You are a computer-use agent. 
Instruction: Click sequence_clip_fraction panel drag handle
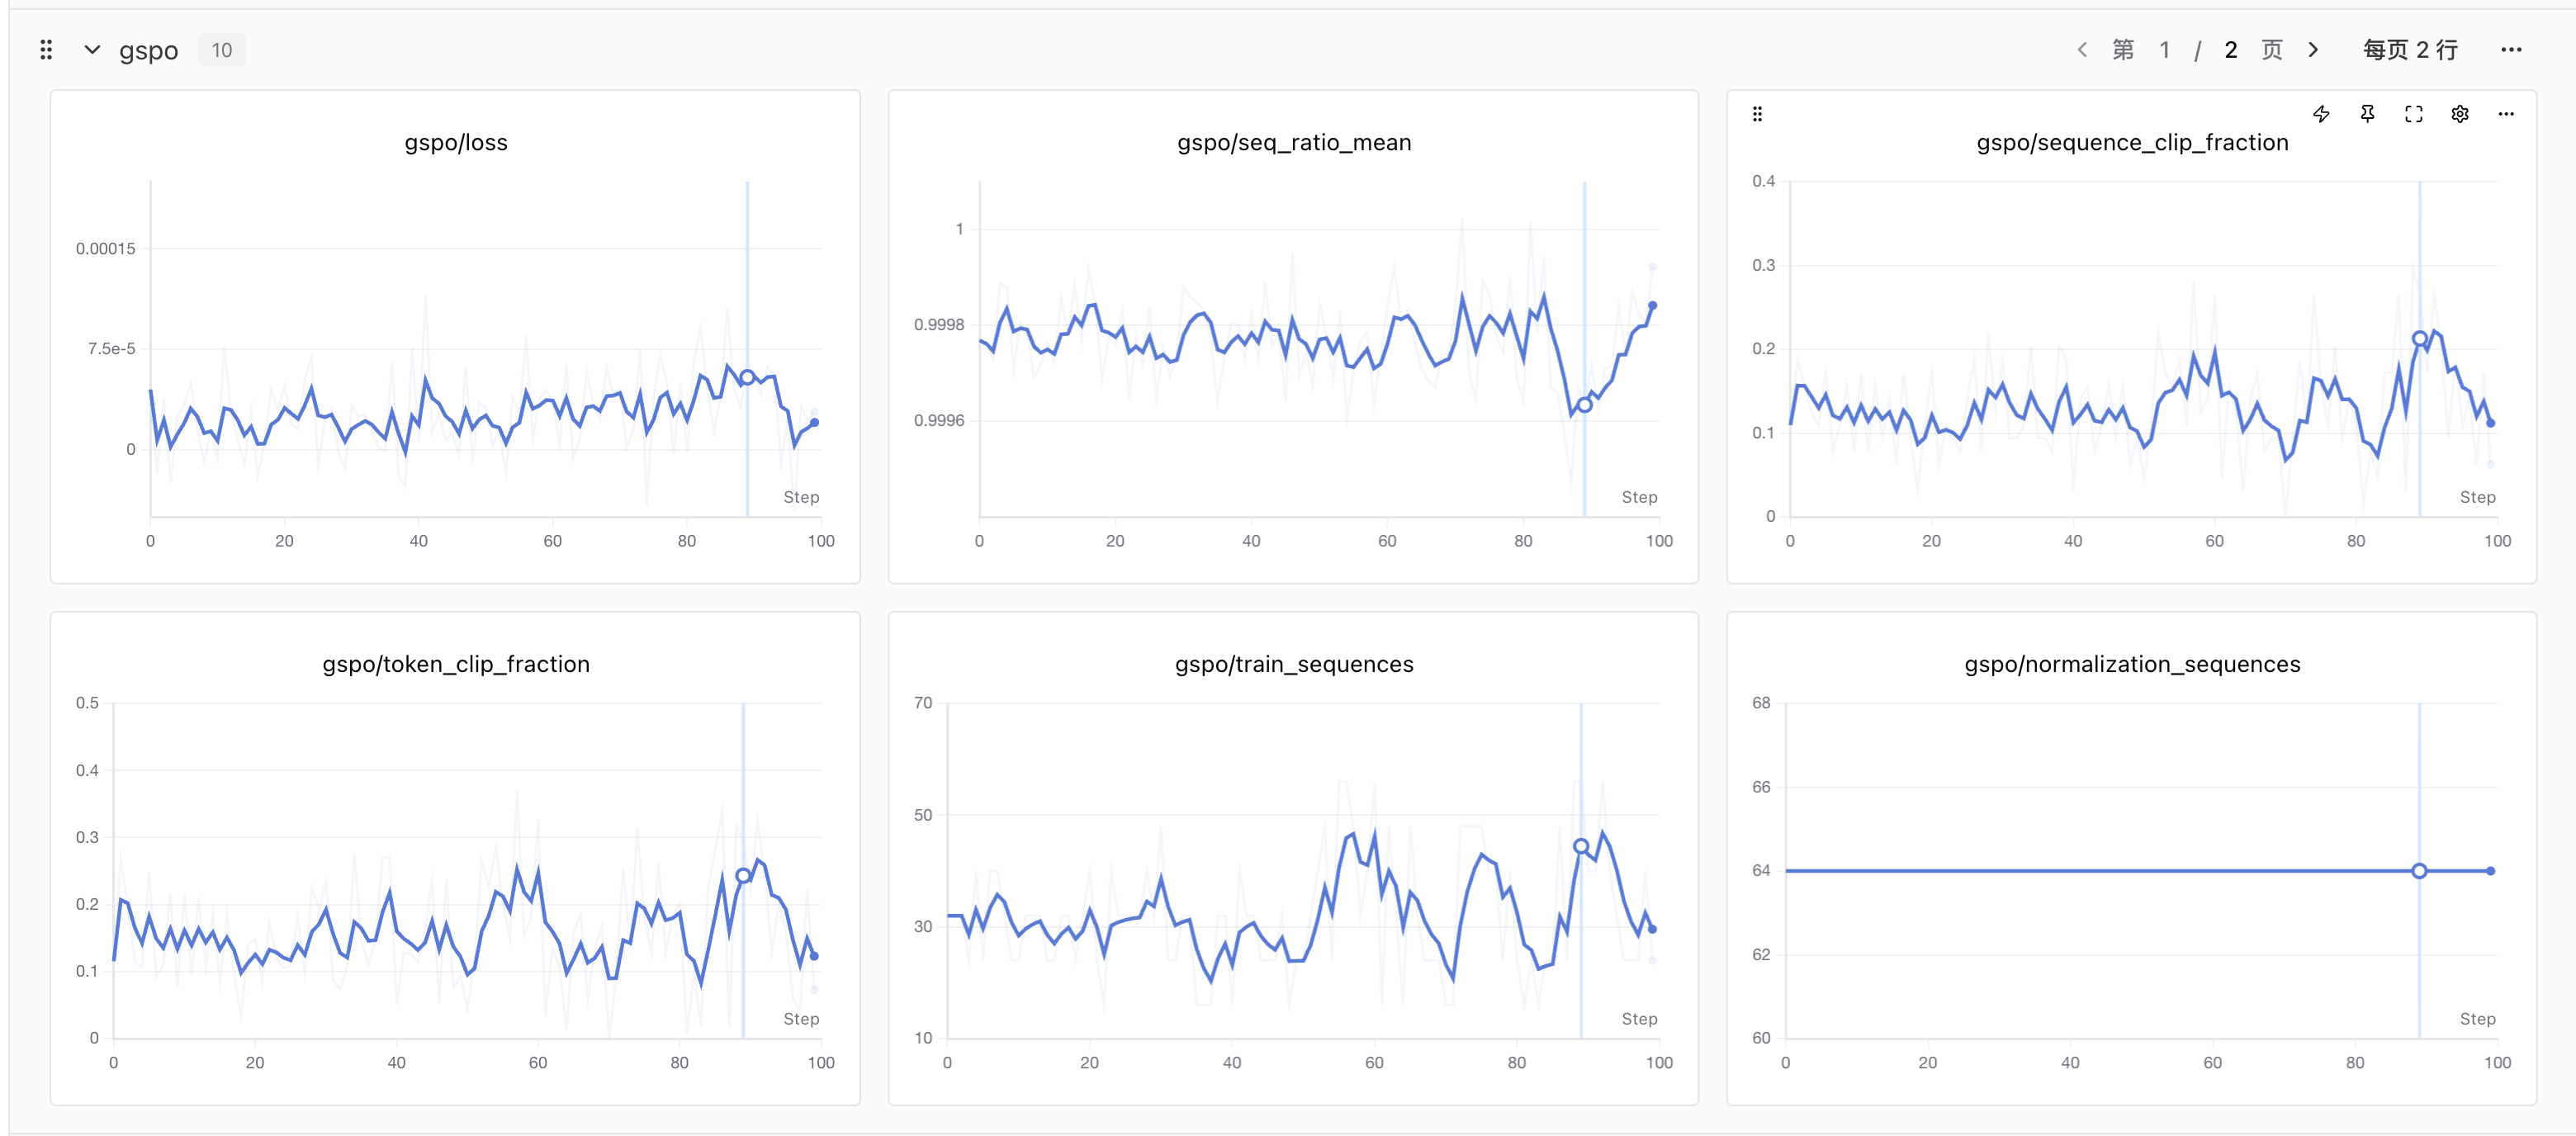[x=1757, y=114]
